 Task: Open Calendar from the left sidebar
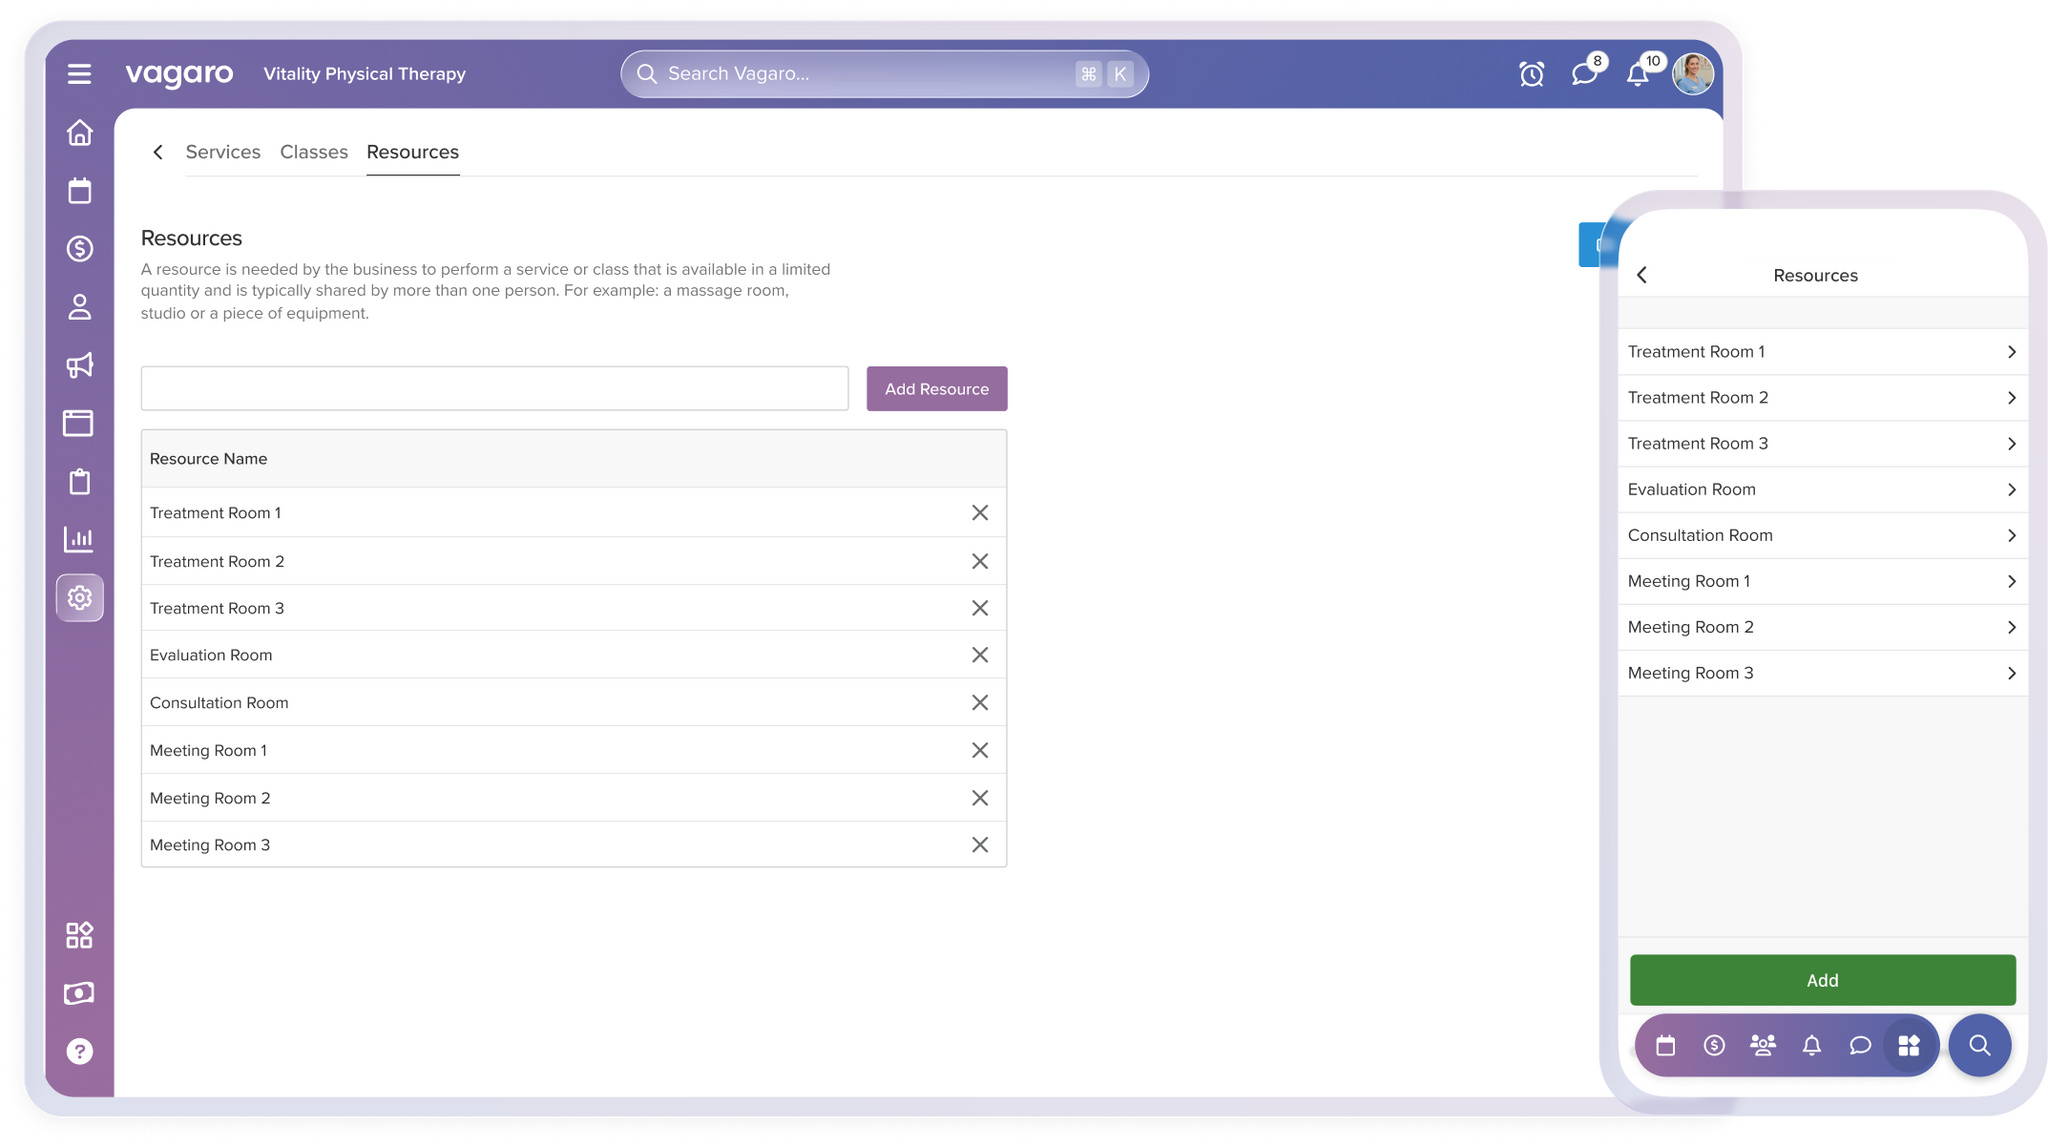(x=79, y=190)
